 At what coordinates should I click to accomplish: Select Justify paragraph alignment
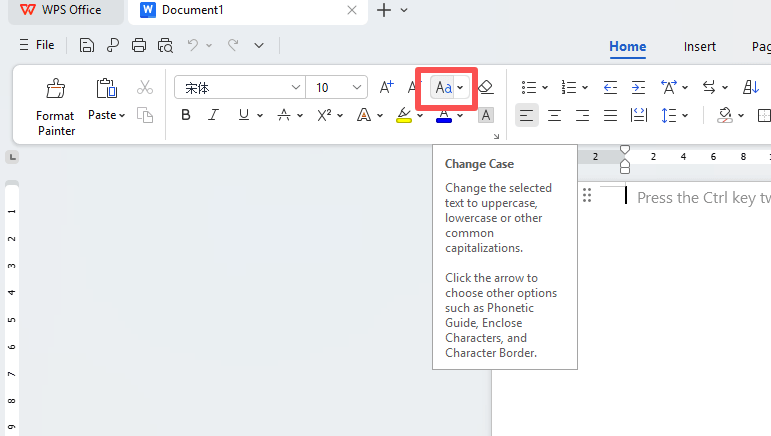610,116
